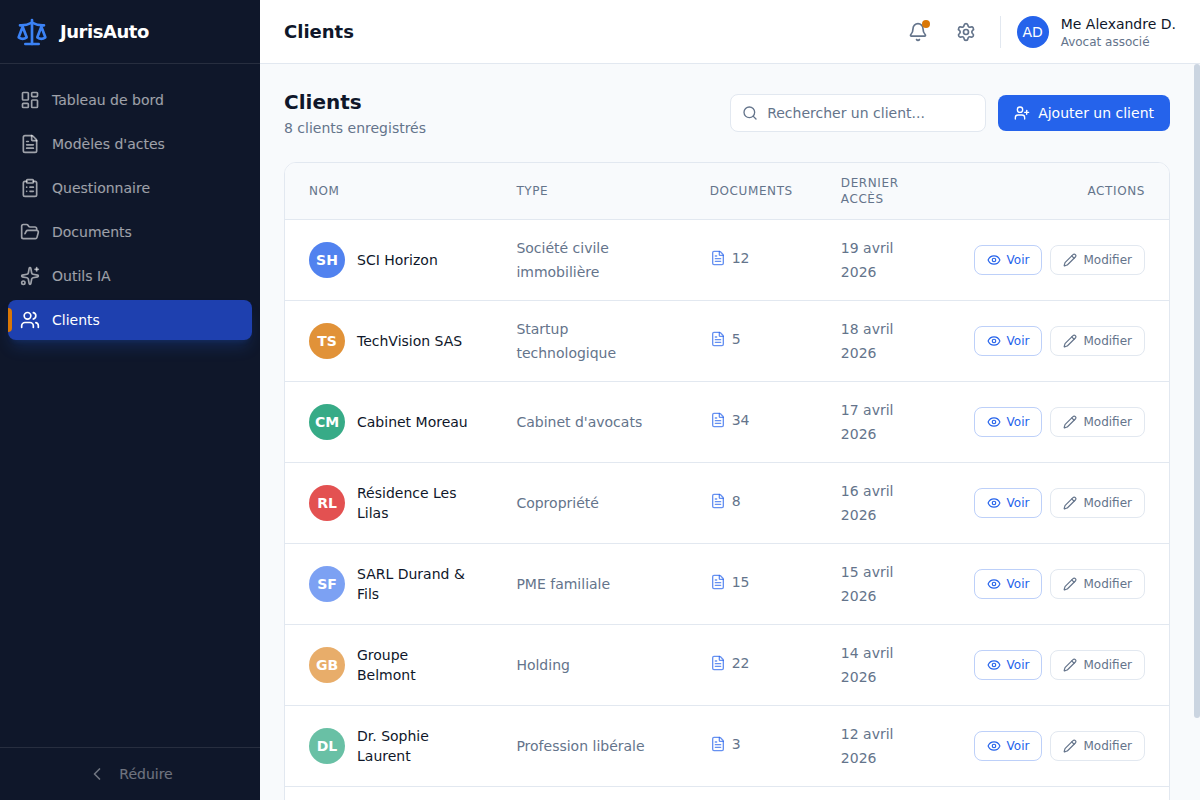Click the search magnifier icon

click(x=750, y=113)
